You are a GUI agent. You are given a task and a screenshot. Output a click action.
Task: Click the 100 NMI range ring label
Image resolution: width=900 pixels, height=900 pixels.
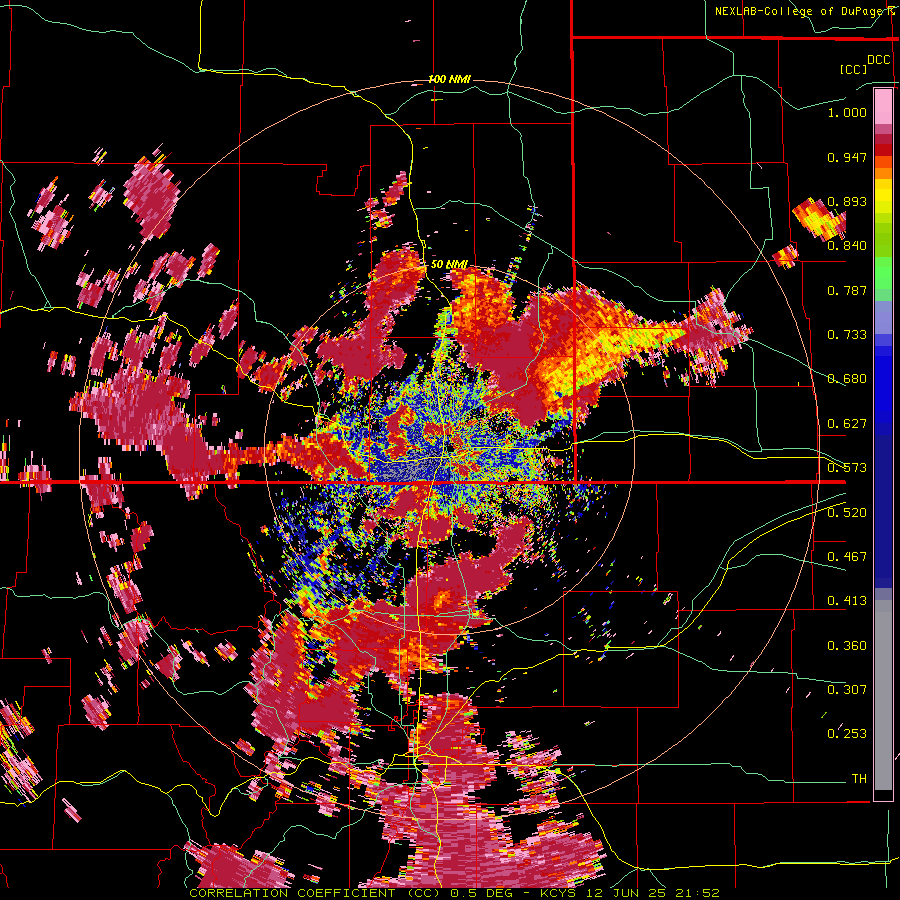[449, 79]
